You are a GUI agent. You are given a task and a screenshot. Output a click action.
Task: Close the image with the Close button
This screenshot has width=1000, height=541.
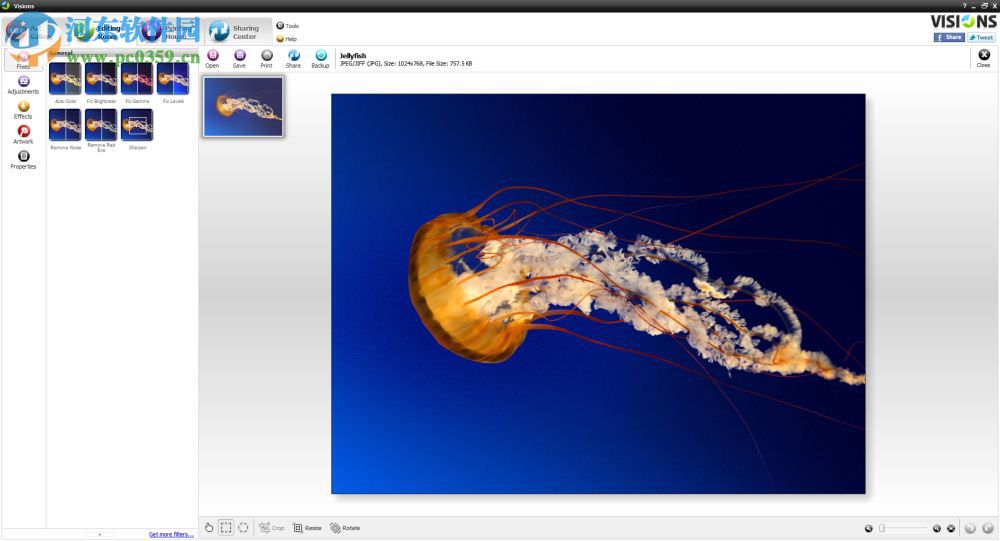(983, 57)
